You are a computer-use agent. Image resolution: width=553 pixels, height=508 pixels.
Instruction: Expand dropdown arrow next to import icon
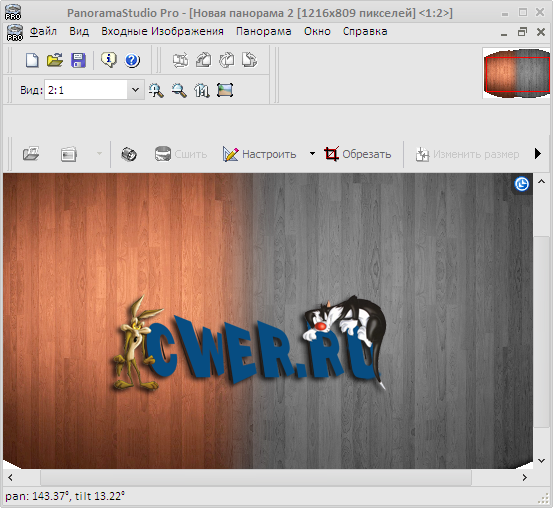(x=99, y=153)
